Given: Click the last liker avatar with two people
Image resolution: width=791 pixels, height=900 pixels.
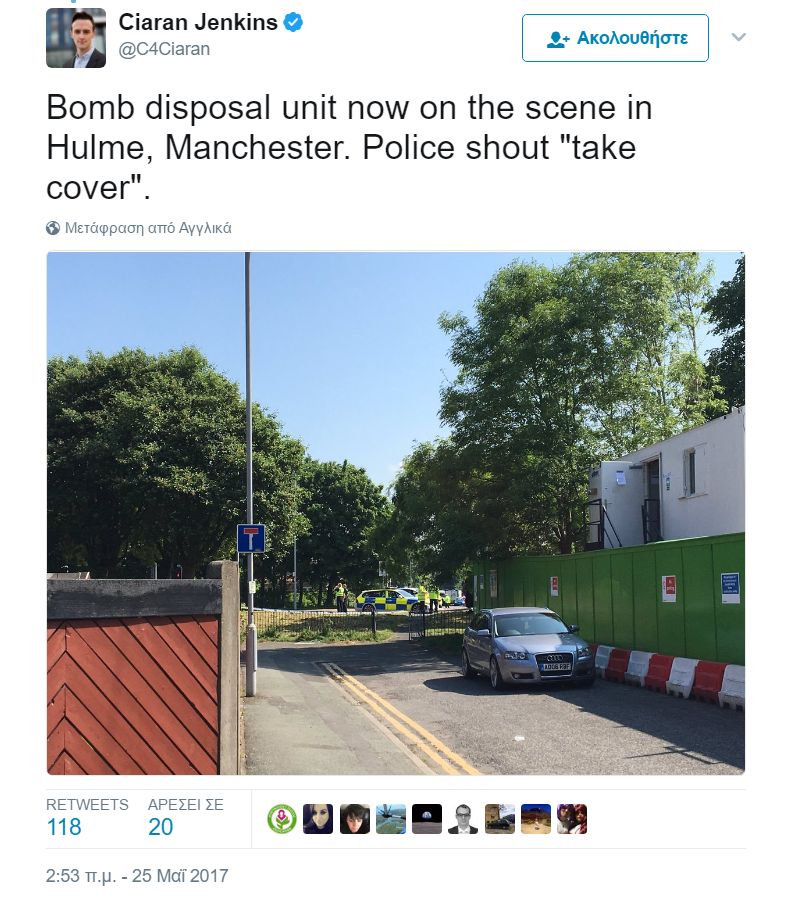Looking at the screenshot, I should (x=572, y=819).
